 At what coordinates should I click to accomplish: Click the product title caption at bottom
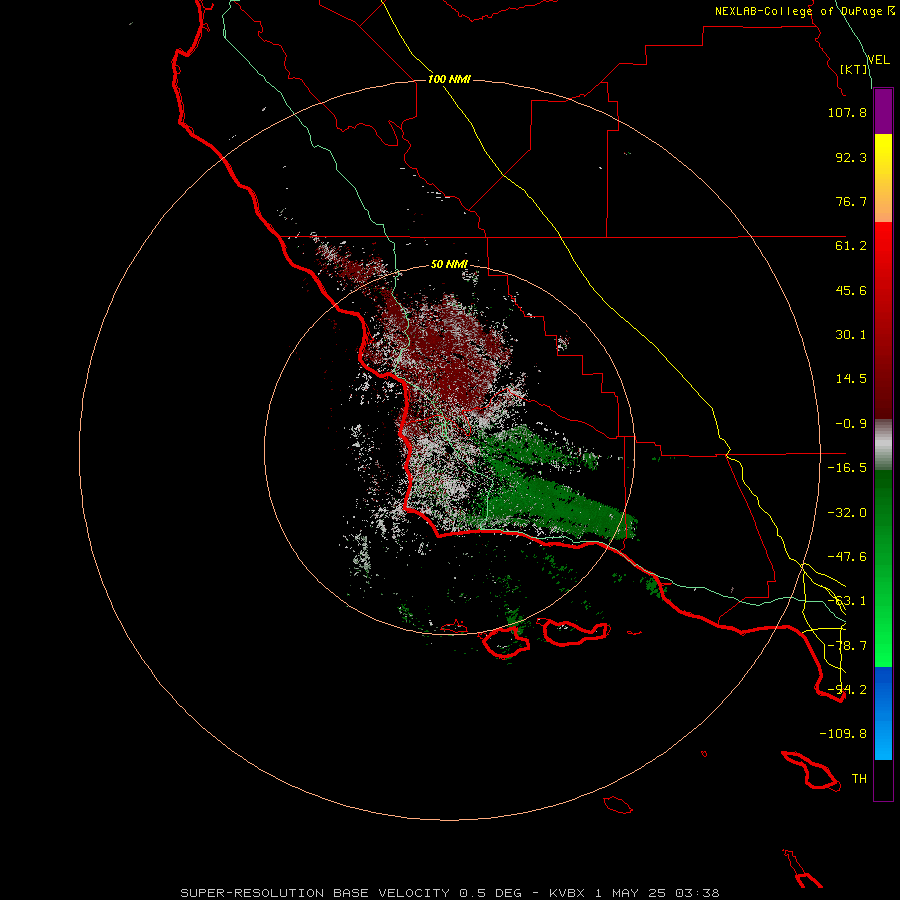(449, 893)
